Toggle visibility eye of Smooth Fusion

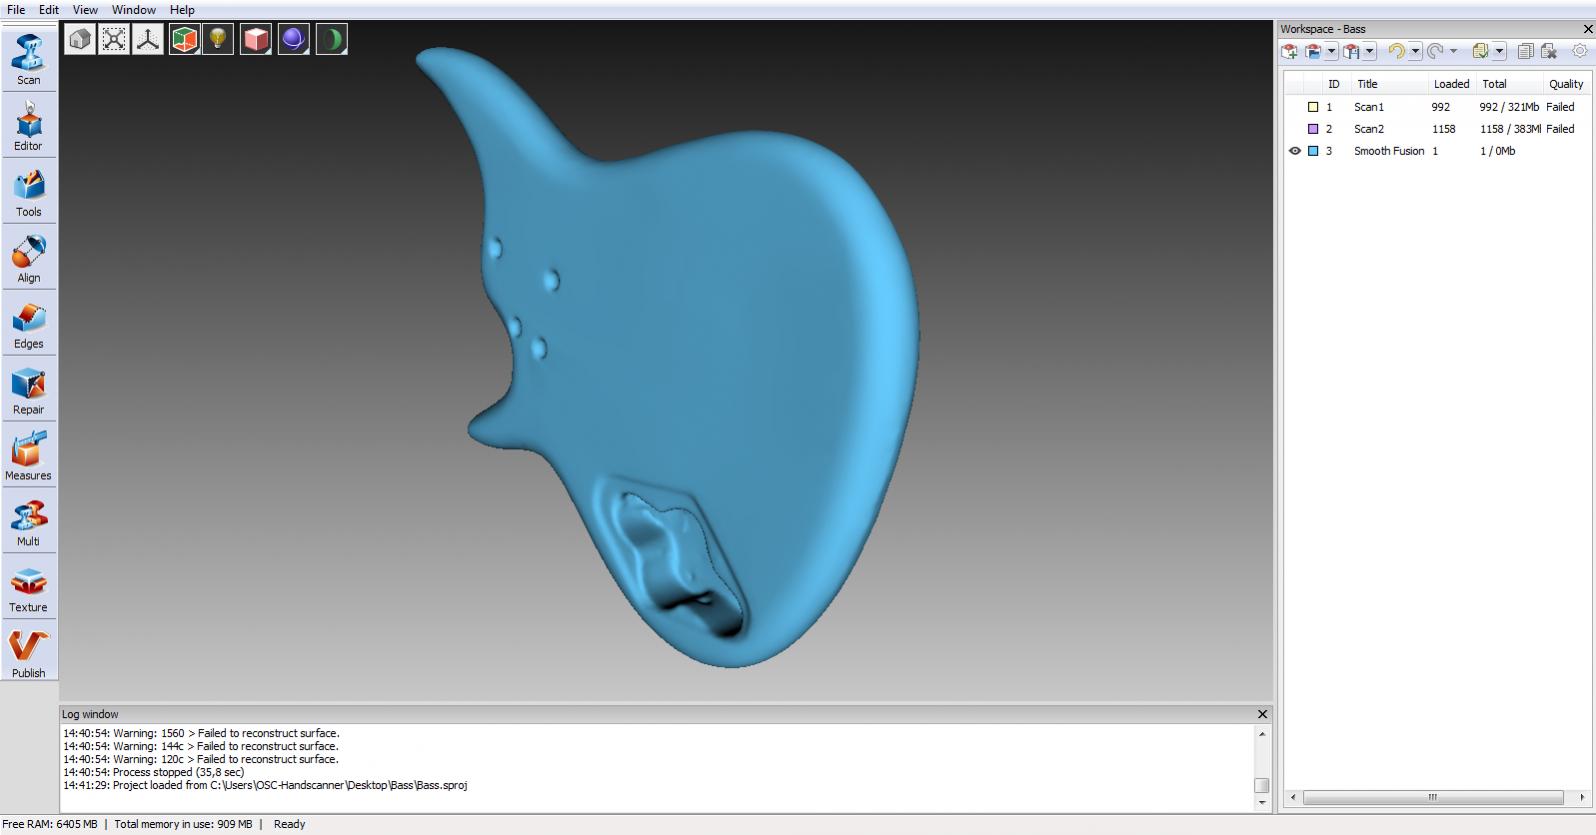[x=1295, y=151]
